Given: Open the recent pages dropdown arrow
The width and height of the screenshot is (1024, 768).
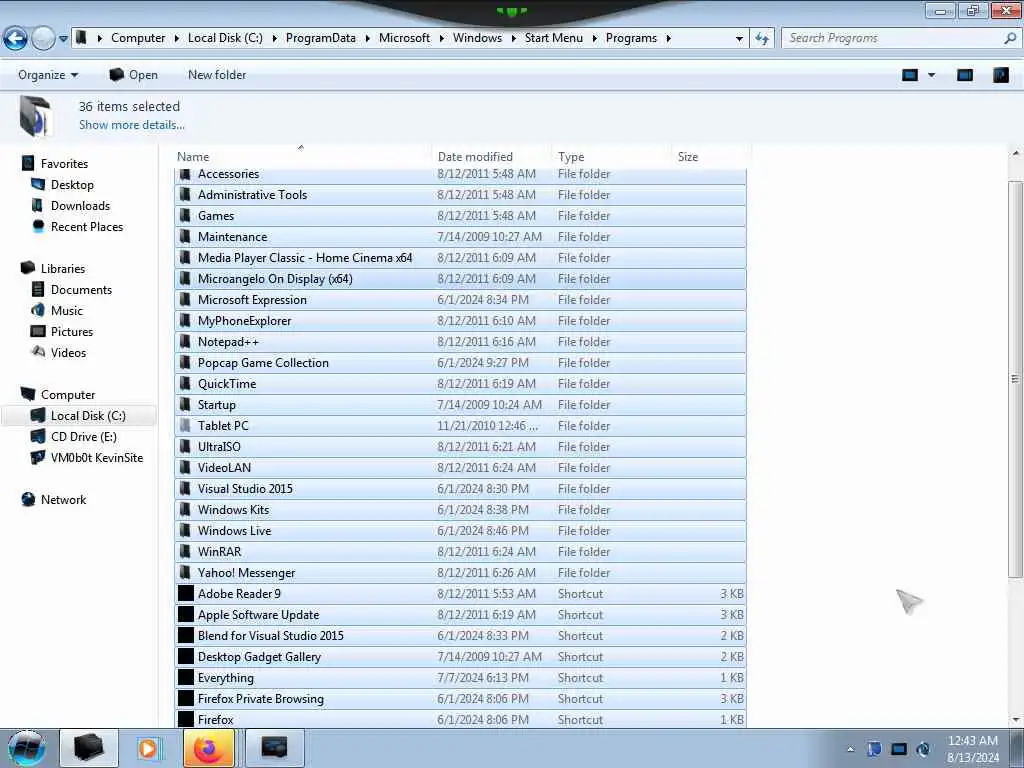Looking at the screenshot, I should [63, 39].
